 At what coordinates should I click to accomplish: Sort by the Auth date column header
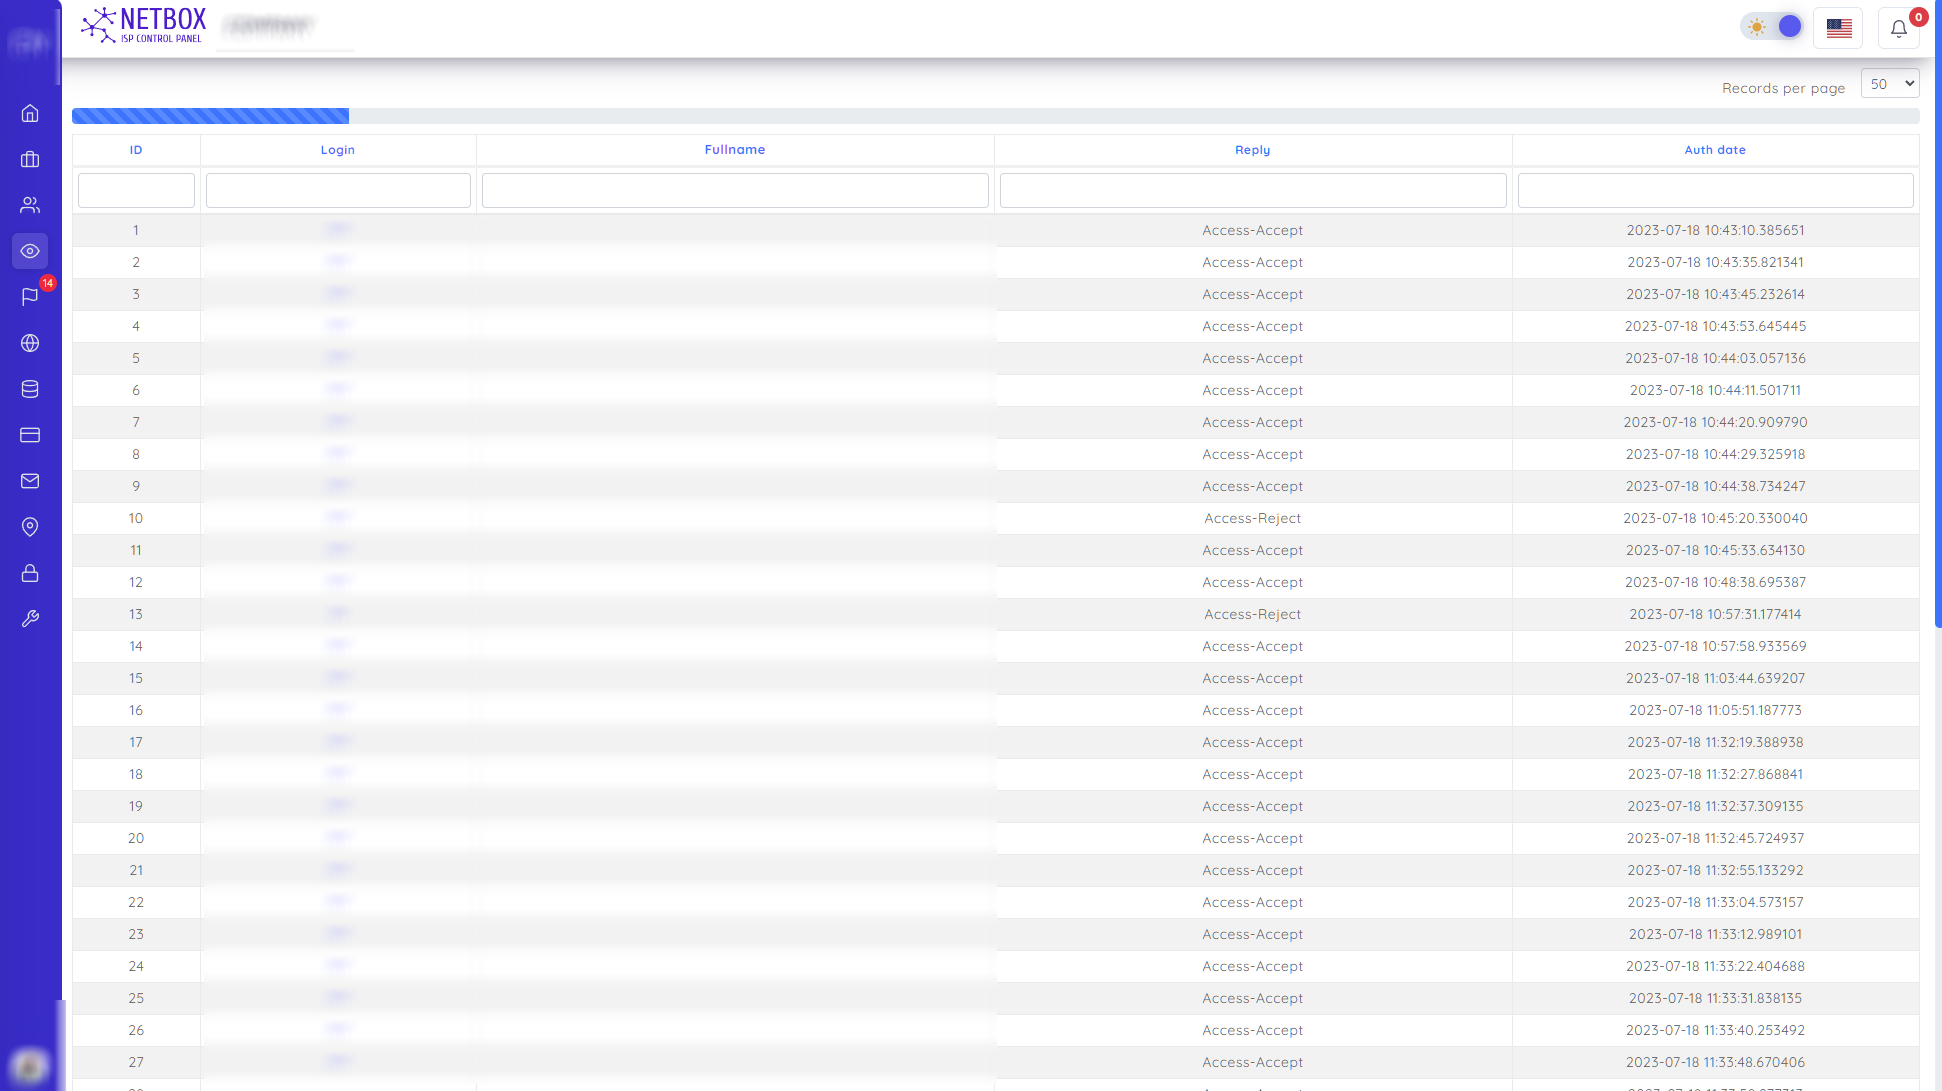coord(1714,150)
